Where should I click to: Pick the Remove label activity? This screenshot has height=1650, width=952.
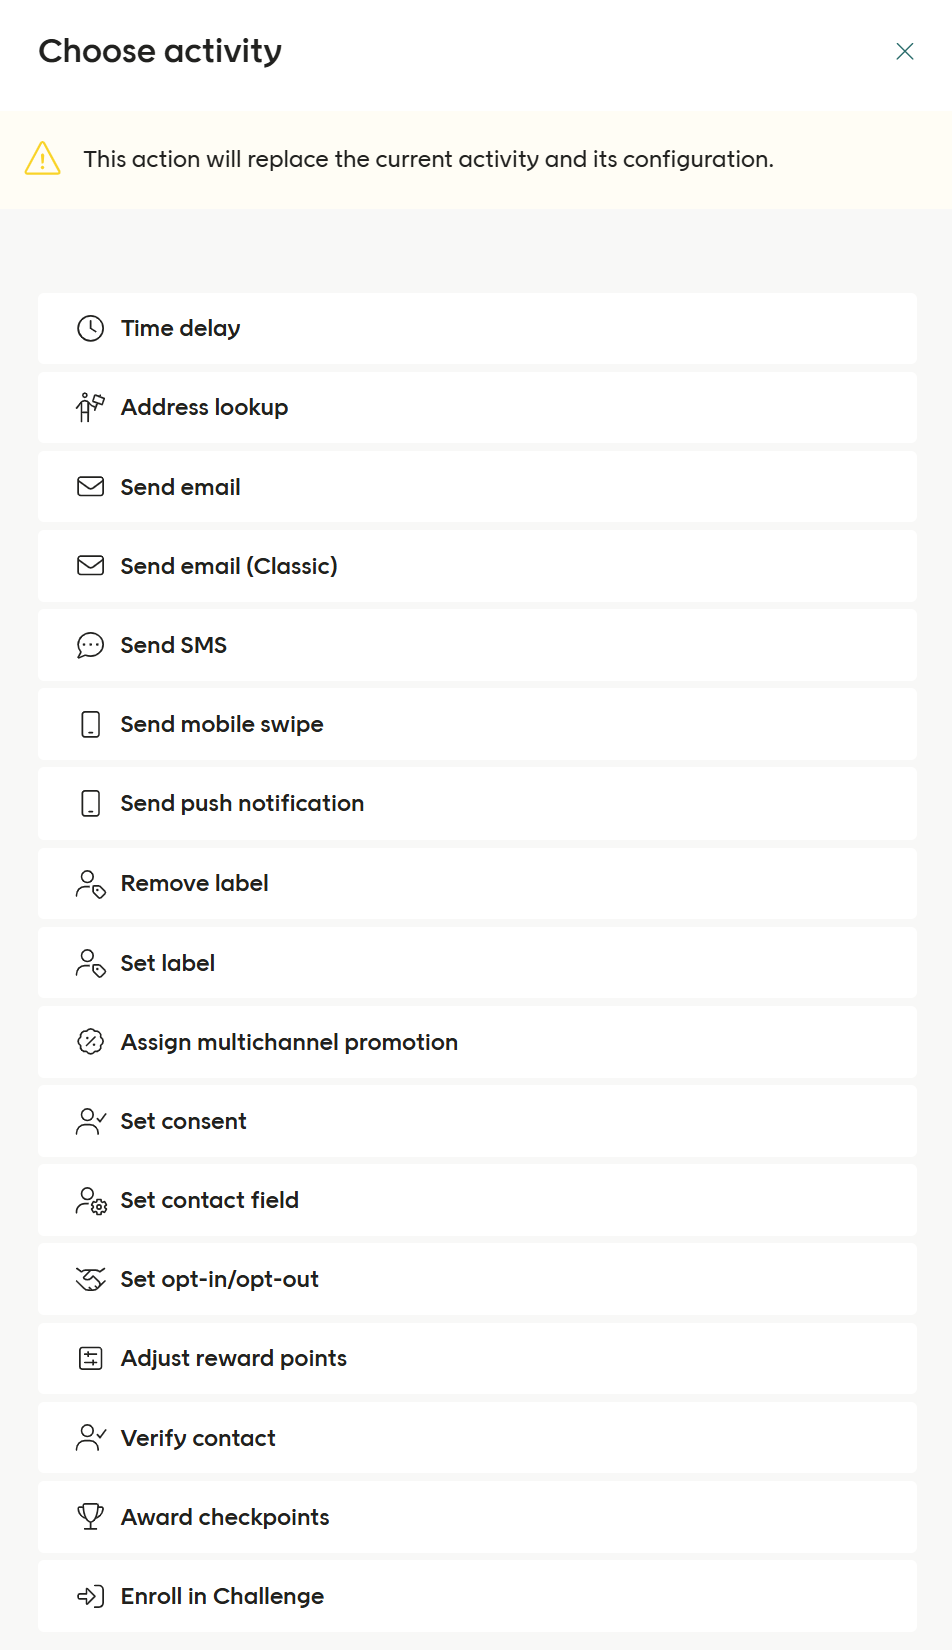pos(195,883)
